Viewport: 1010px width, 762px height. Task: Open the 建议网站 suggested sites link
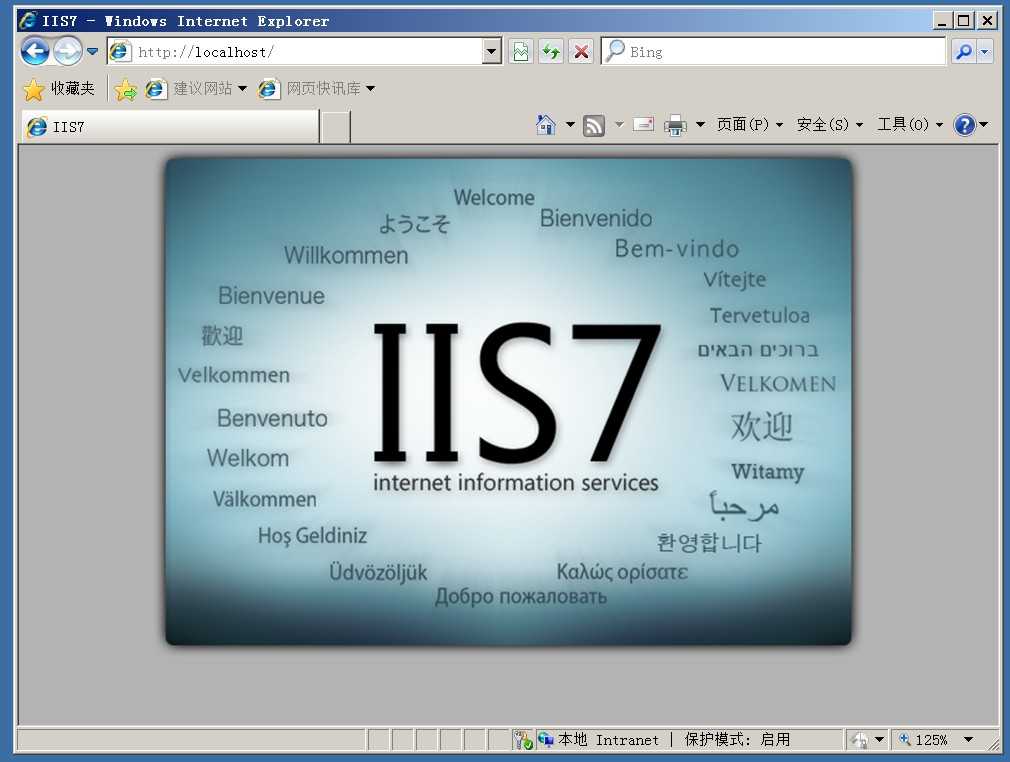point(196,89)
